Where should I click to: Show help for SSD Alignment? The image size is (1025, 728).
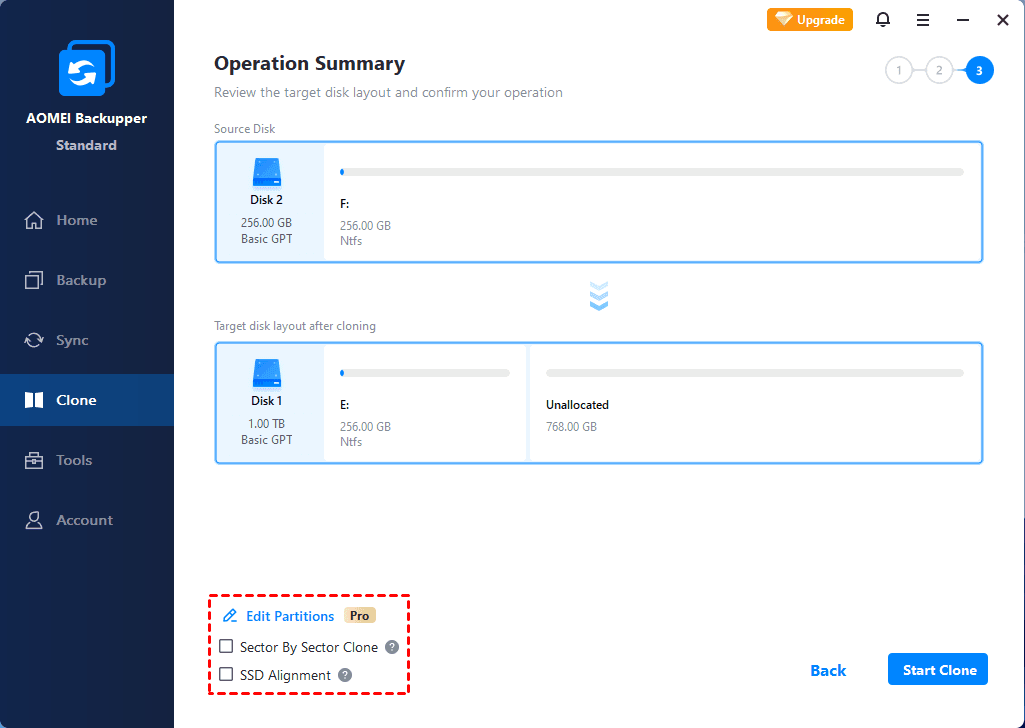pyautogui.click(x=344, y=675)
